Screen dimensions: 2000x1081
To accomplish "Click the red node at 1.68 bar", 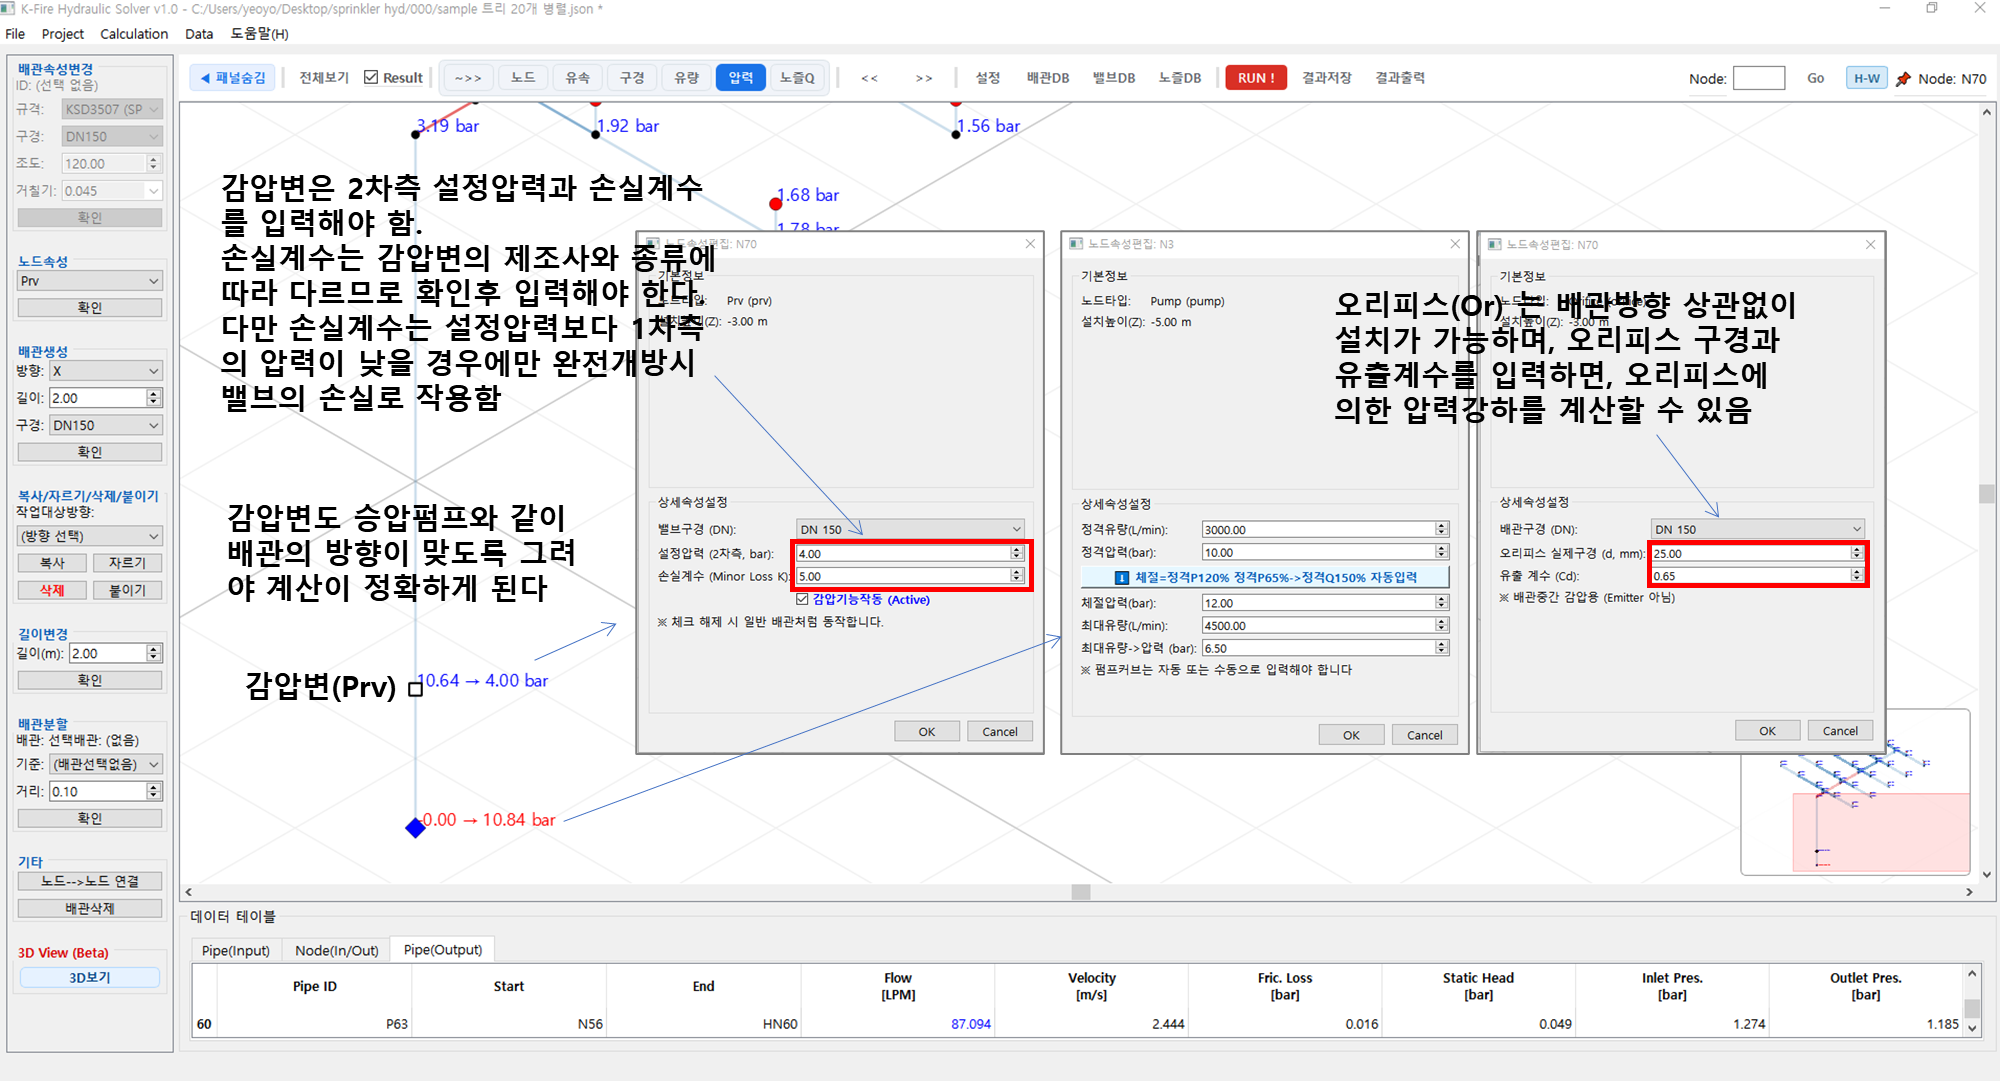I will [x=775, y=204].
